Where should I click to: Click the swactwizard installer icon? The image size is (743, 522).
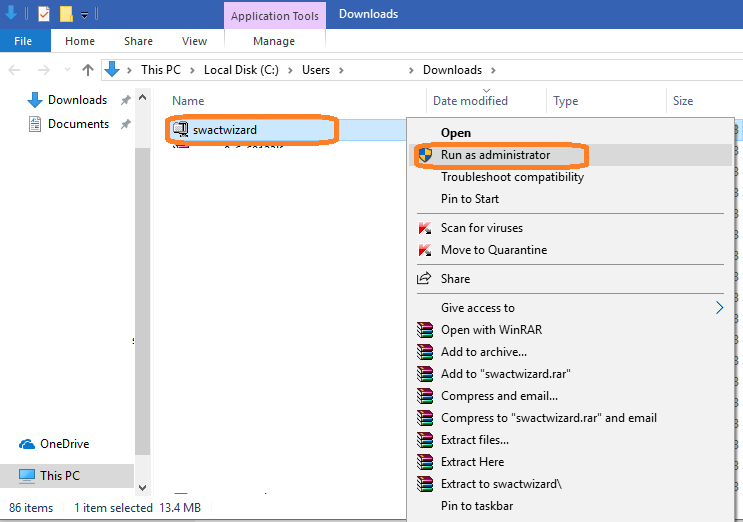181,129
